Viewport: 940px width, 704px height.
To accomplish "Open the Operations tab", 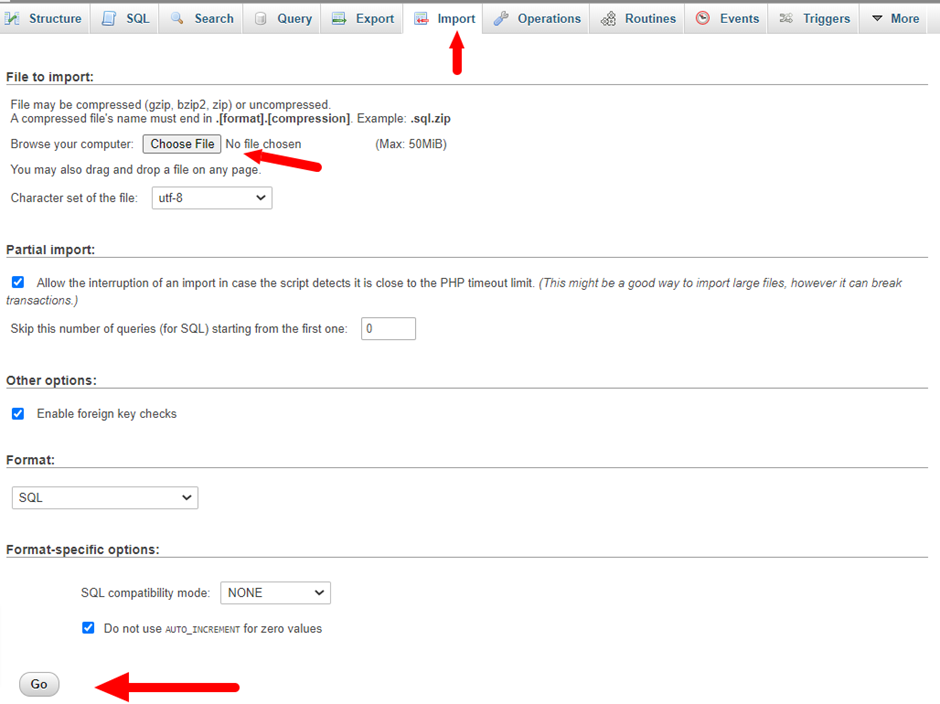I will point(537,19).
